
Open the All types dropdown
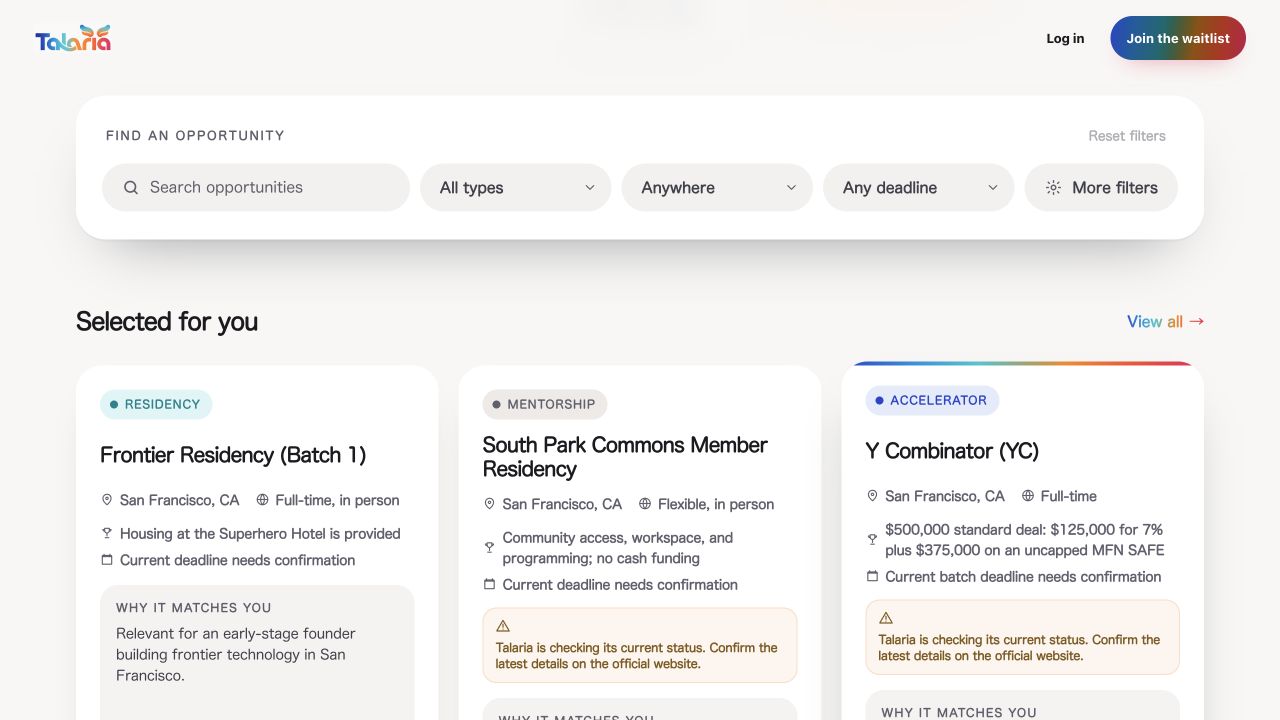tap(516, 188)
